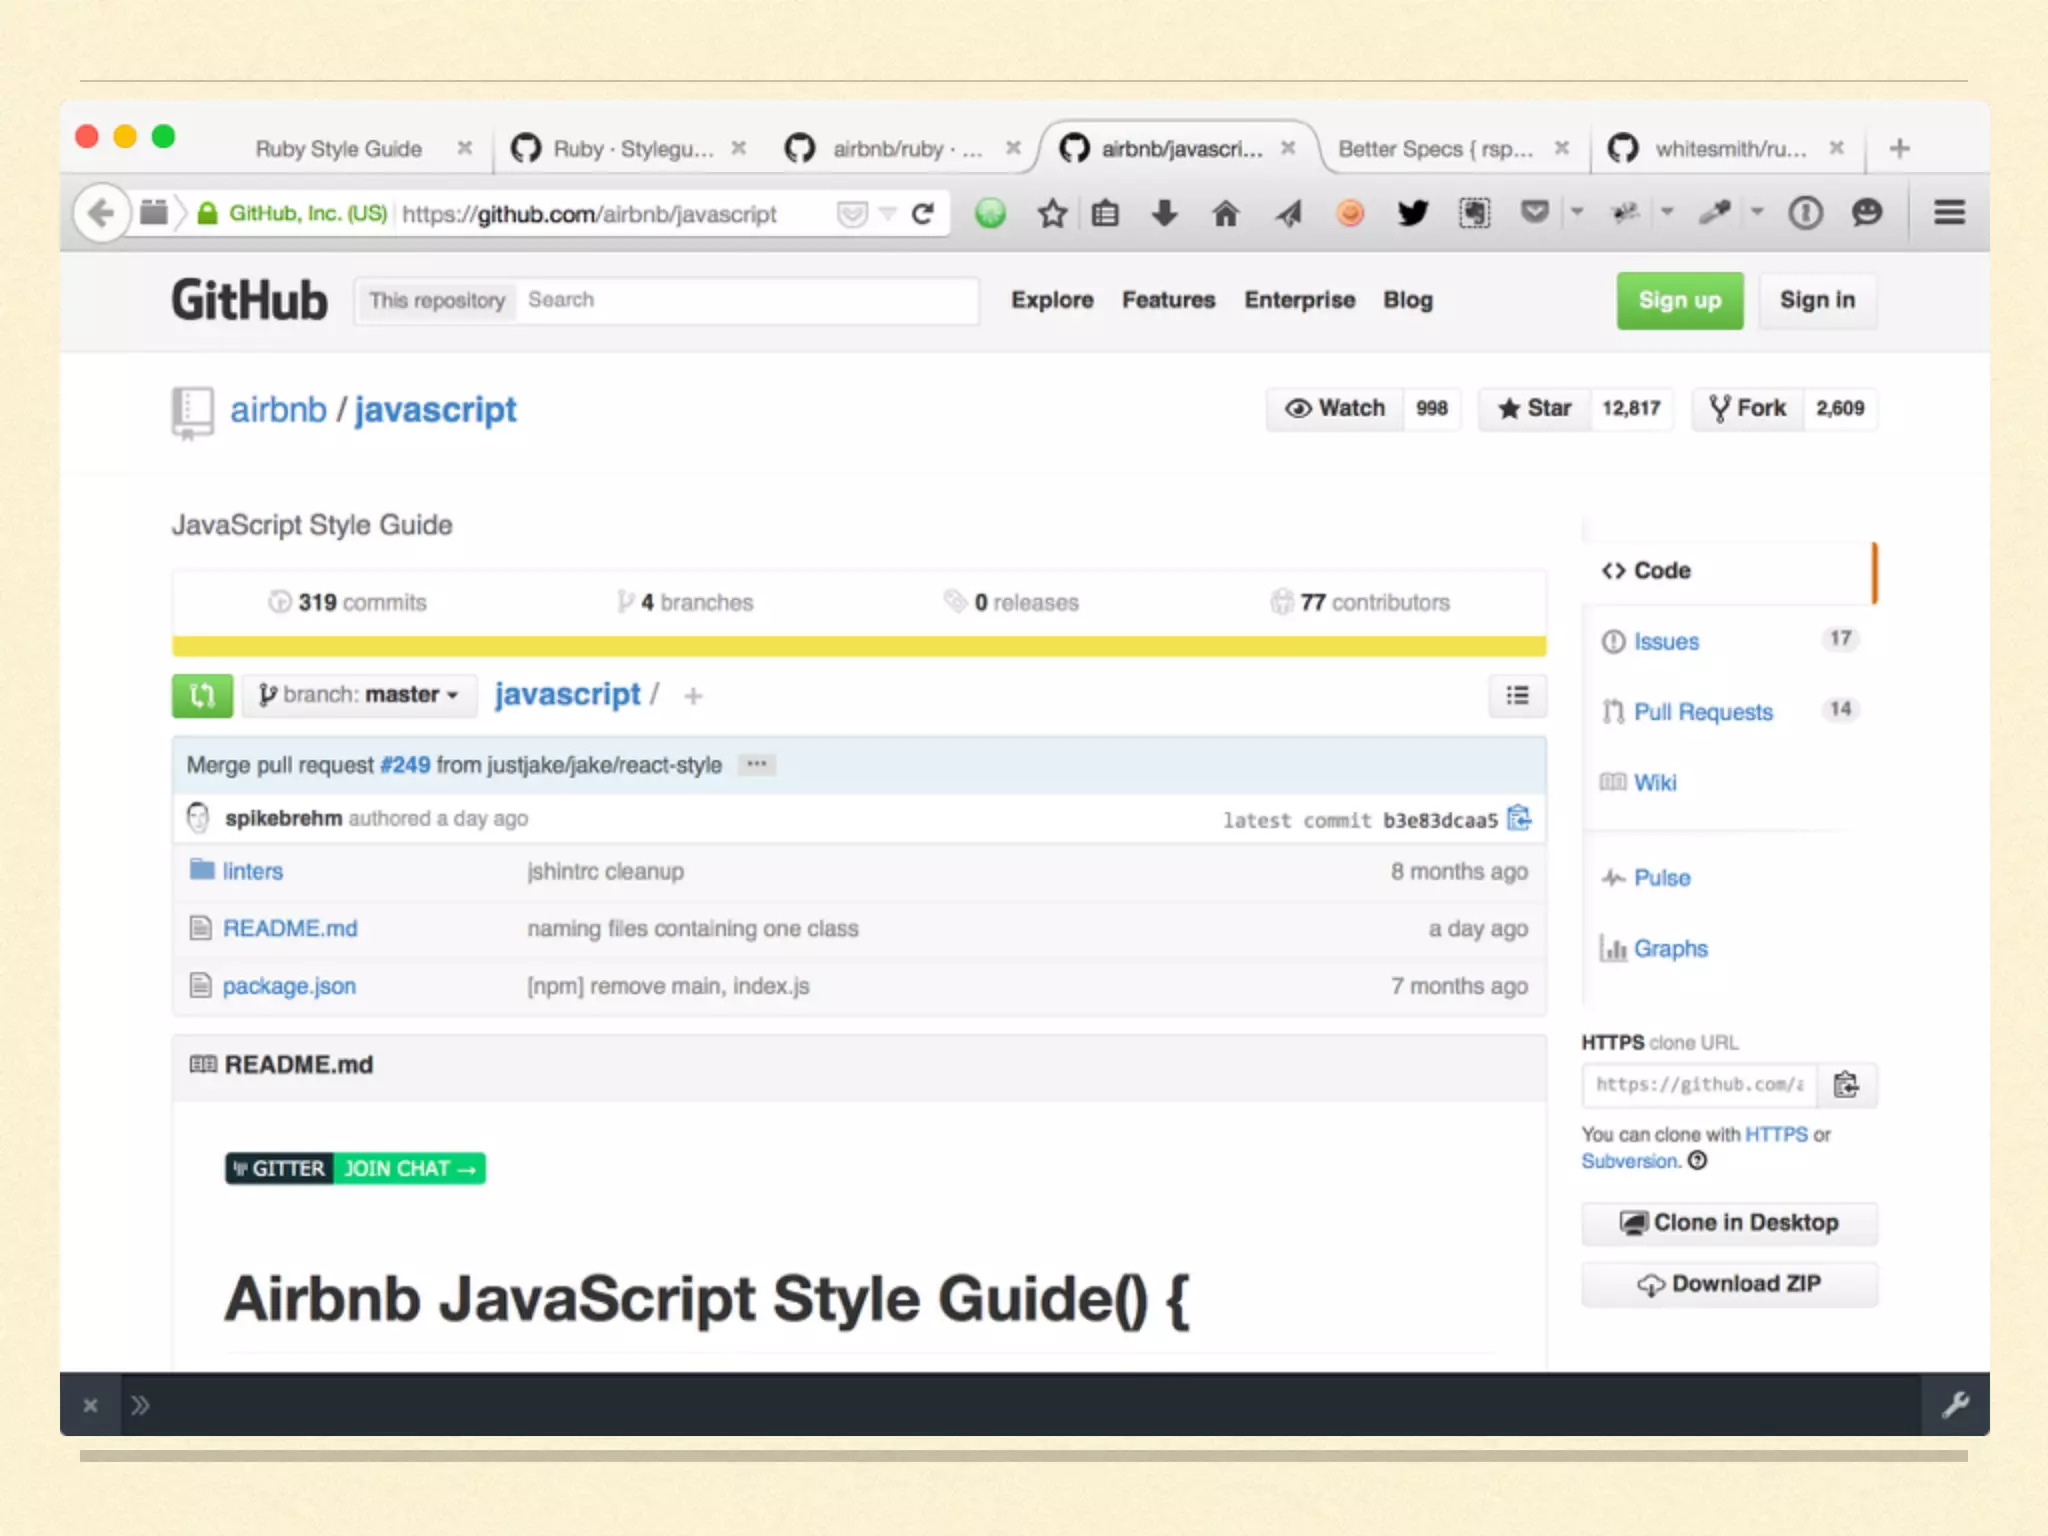The height and width of the screenshot is (1536, 2048).
Task: Click the green compare branches icon
Action: click(x=202, y=695)
